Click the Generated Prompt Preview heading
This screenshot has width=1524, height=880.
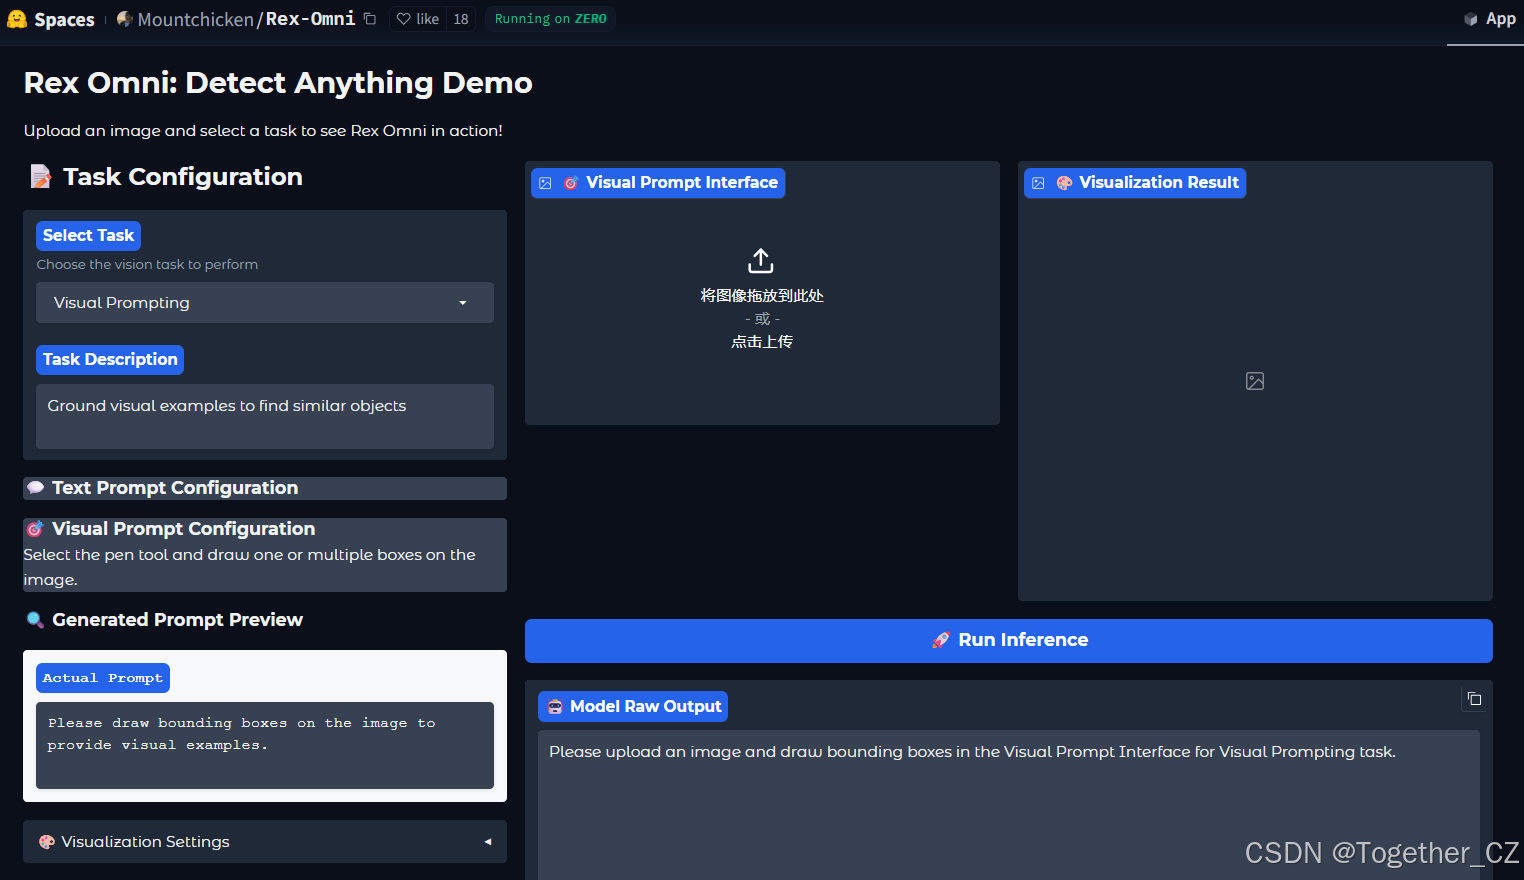click(177, 620)
